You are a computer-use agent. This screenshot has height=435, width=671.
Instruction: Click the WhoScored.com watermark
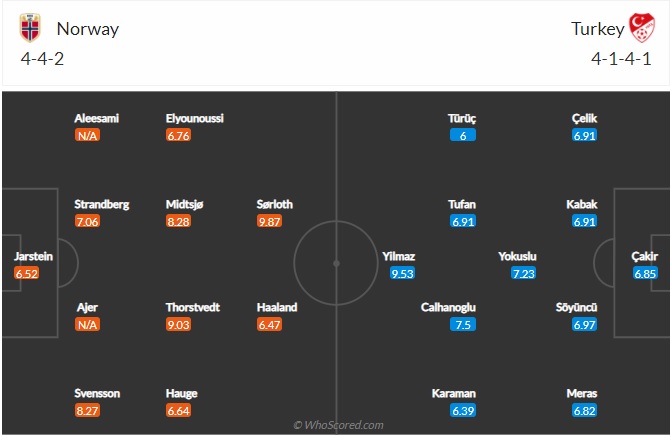(338, 425)
